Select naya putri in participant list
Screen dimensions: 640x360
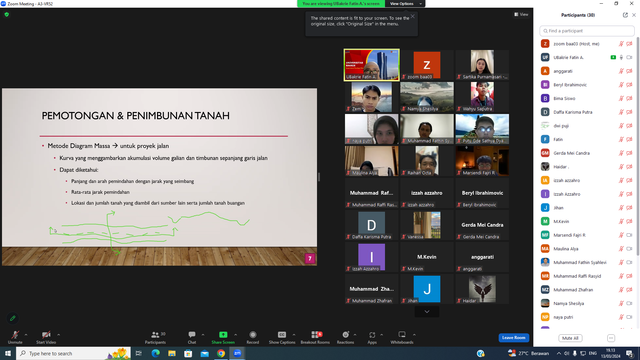point(587,317)
